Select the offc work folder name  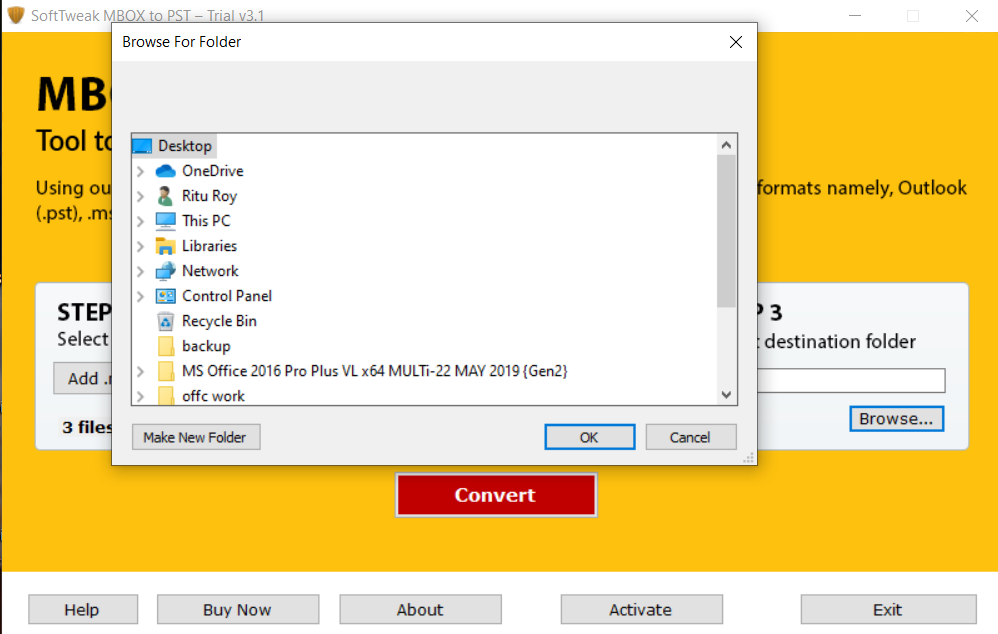(213, 396)
